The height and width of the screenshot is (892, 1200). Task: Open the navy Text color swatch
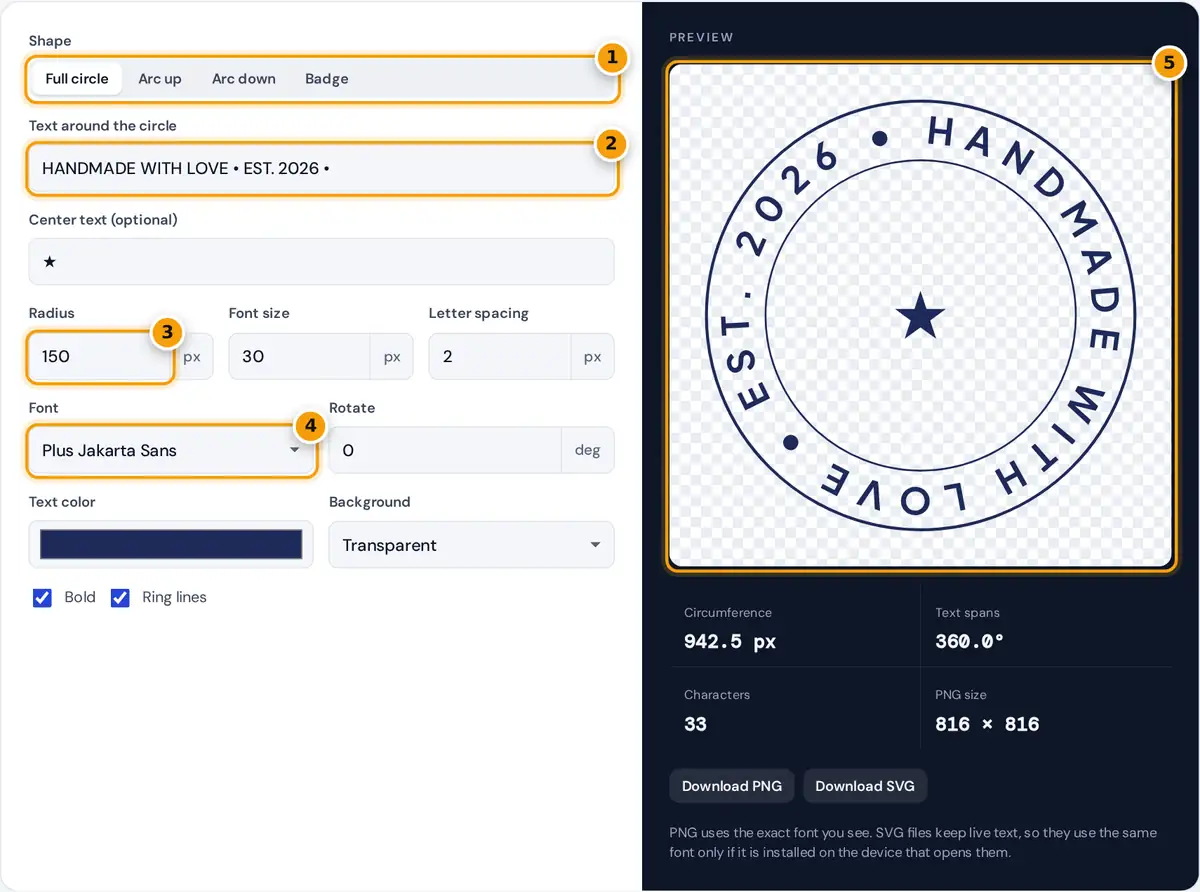[171, 545]
